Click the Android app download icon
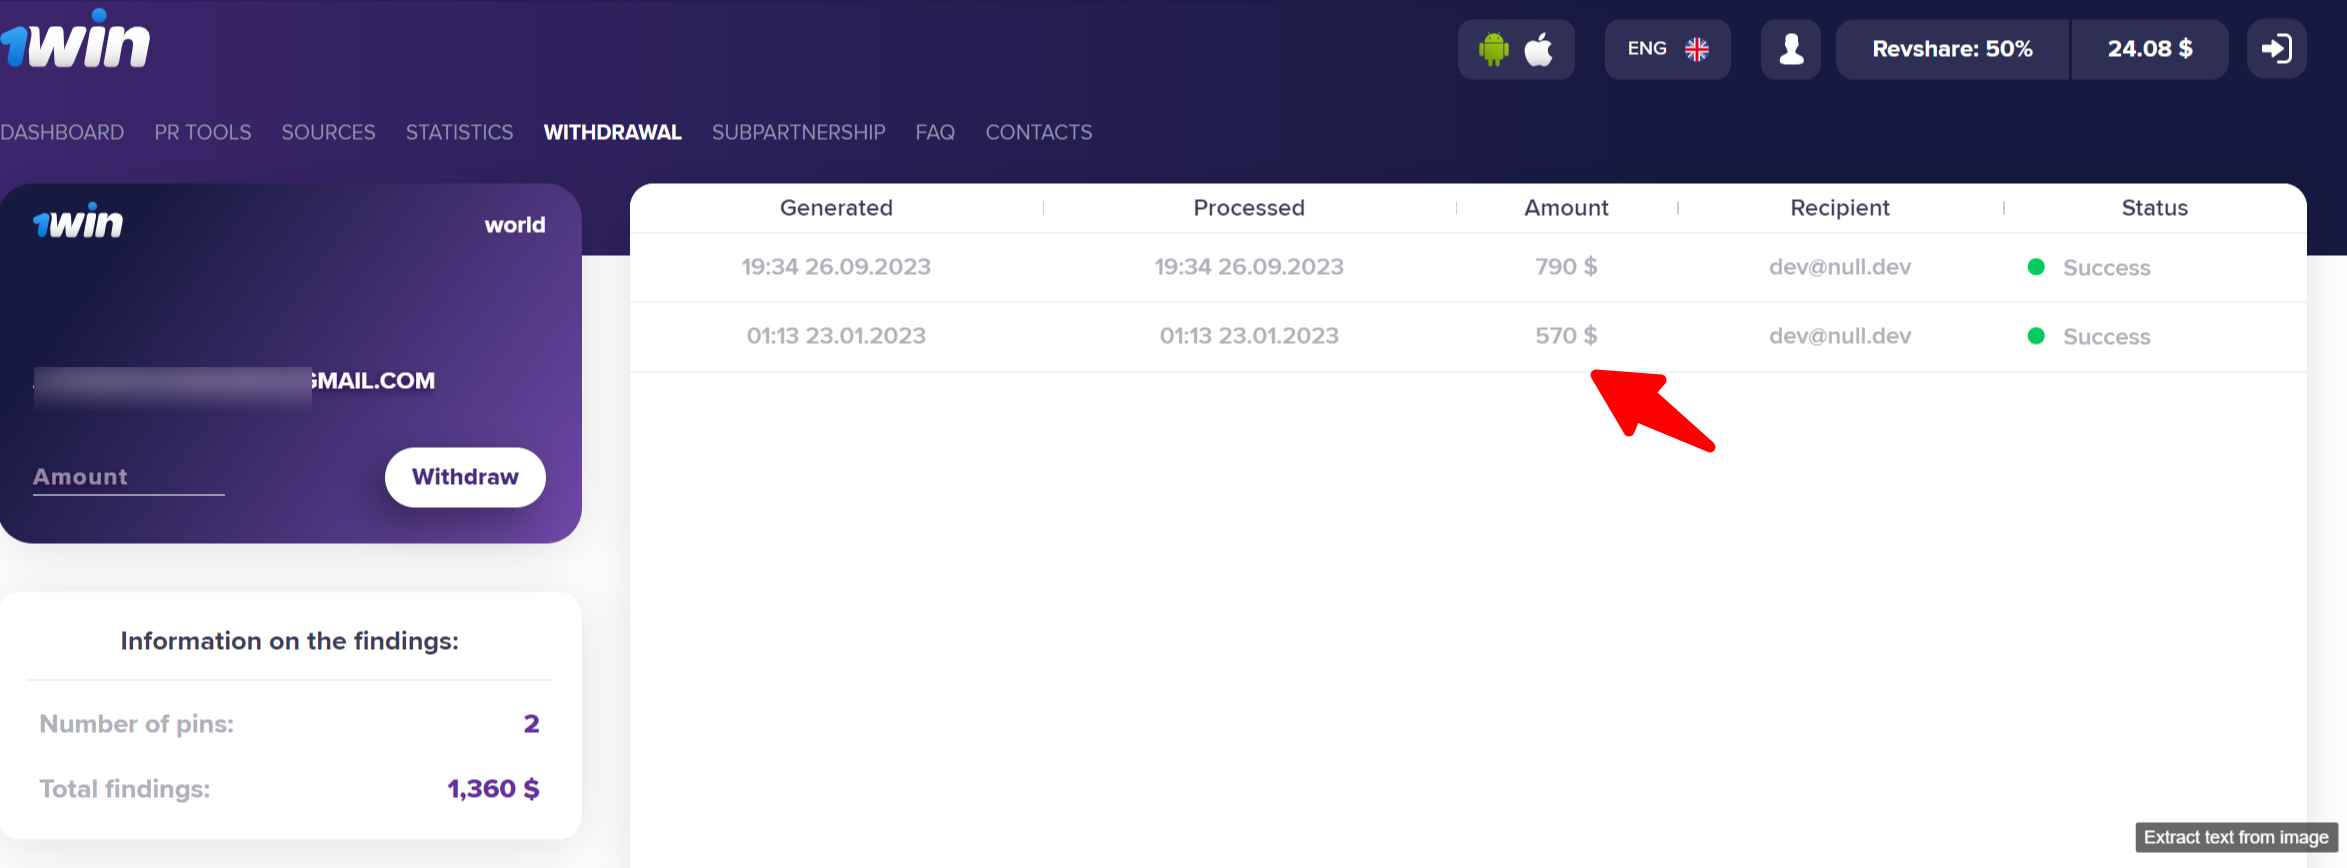The height and width of the screenshot is (868, 2347). [1493, 49]
